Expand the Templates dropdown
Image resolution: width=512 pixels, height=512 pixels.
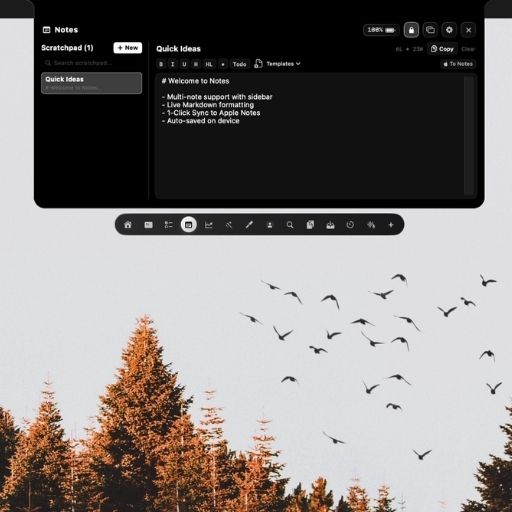(x=283, y=64)
